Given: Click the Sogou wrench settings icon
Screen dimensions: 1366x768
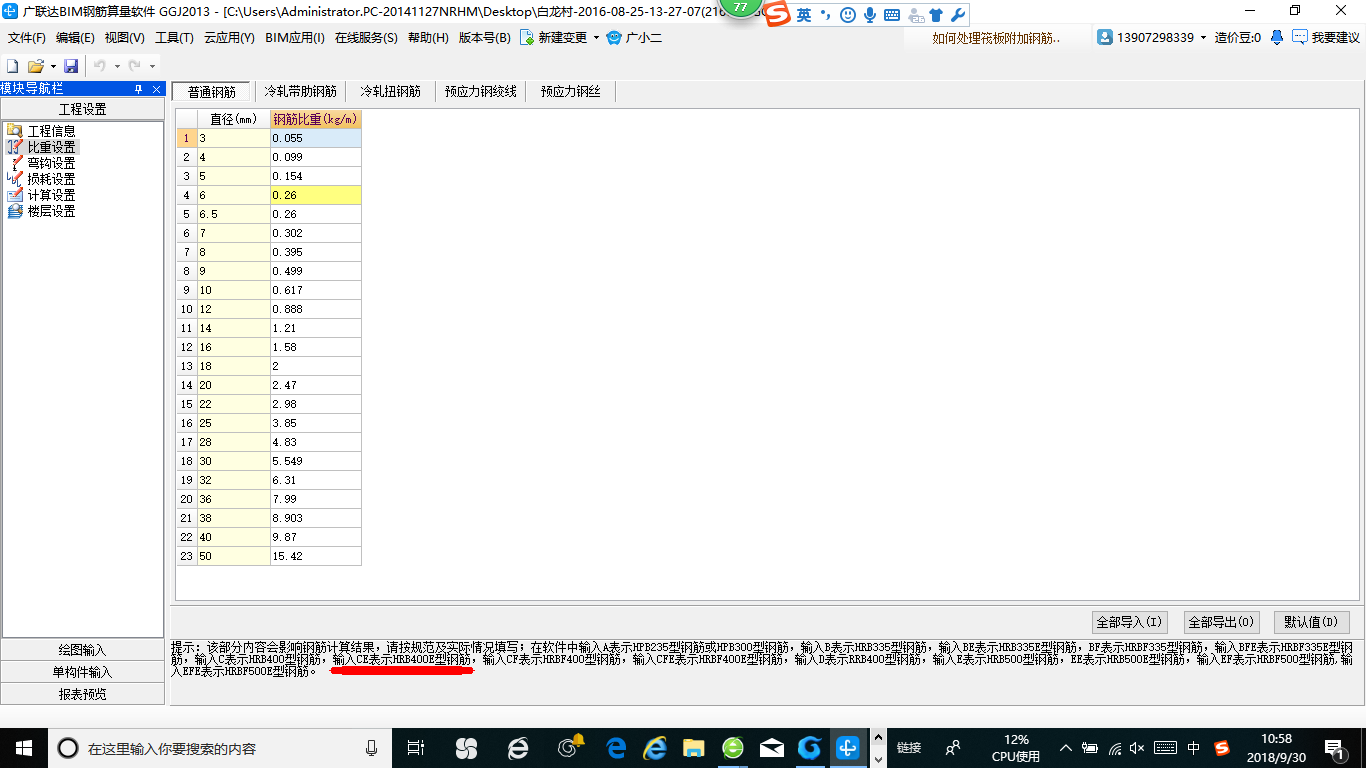Looking at the screenshot, I should (957, 15).
